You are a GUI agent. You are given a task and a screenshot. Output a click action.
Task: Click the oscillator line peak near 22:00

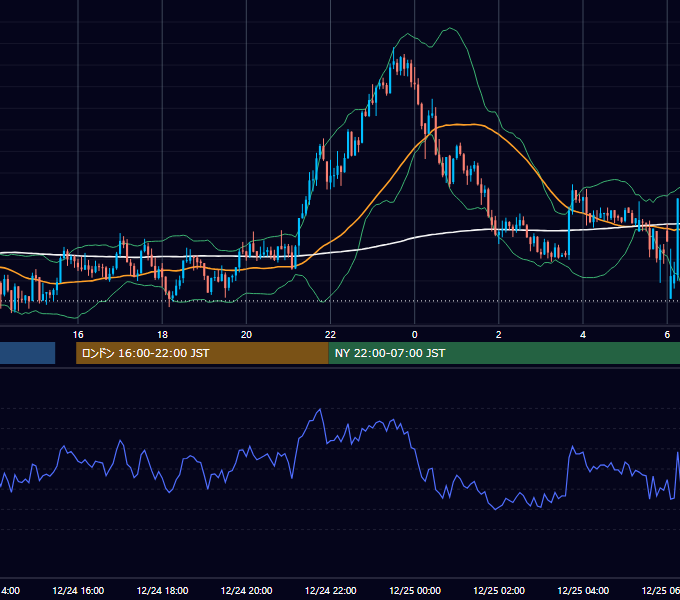(x=320, y=409)
